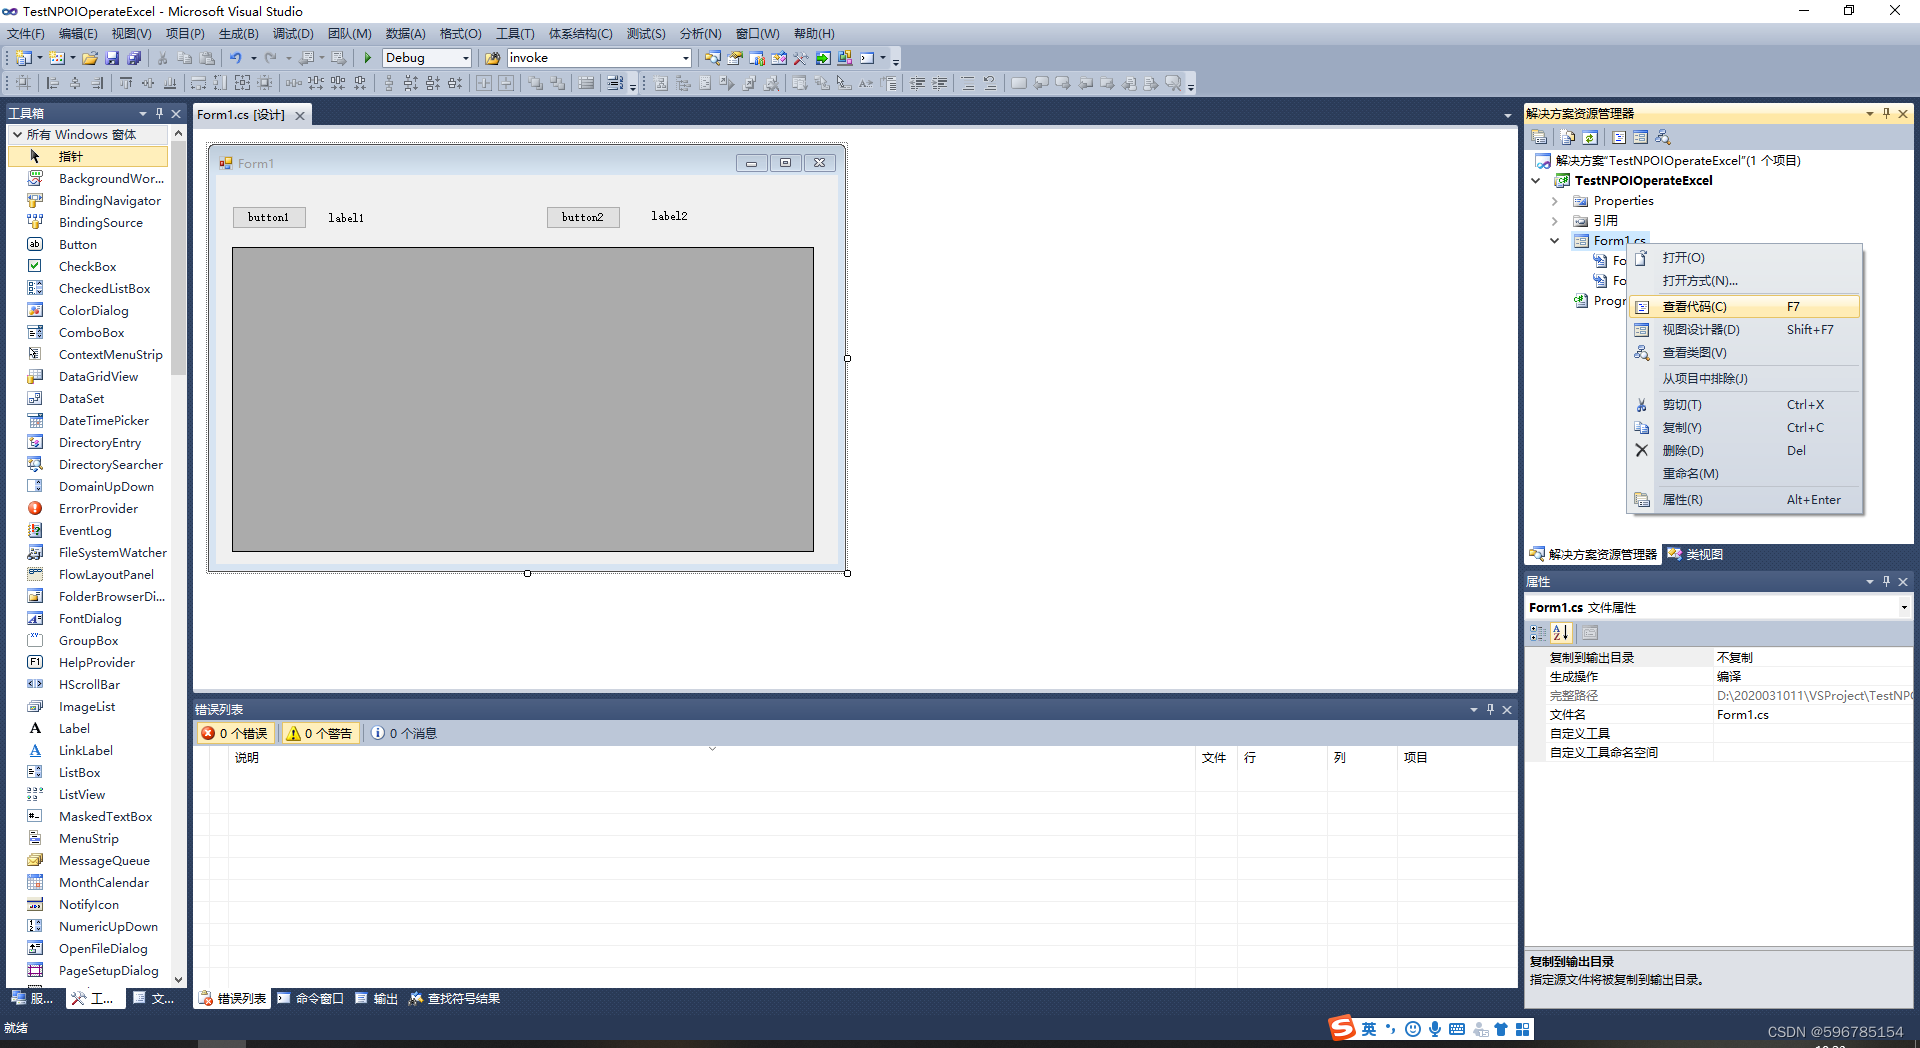Image resolution: width=1920 pixels, height=1048 pixels.
Task: Collapse the Form1.cs tree node
Action: [1554, 241]
